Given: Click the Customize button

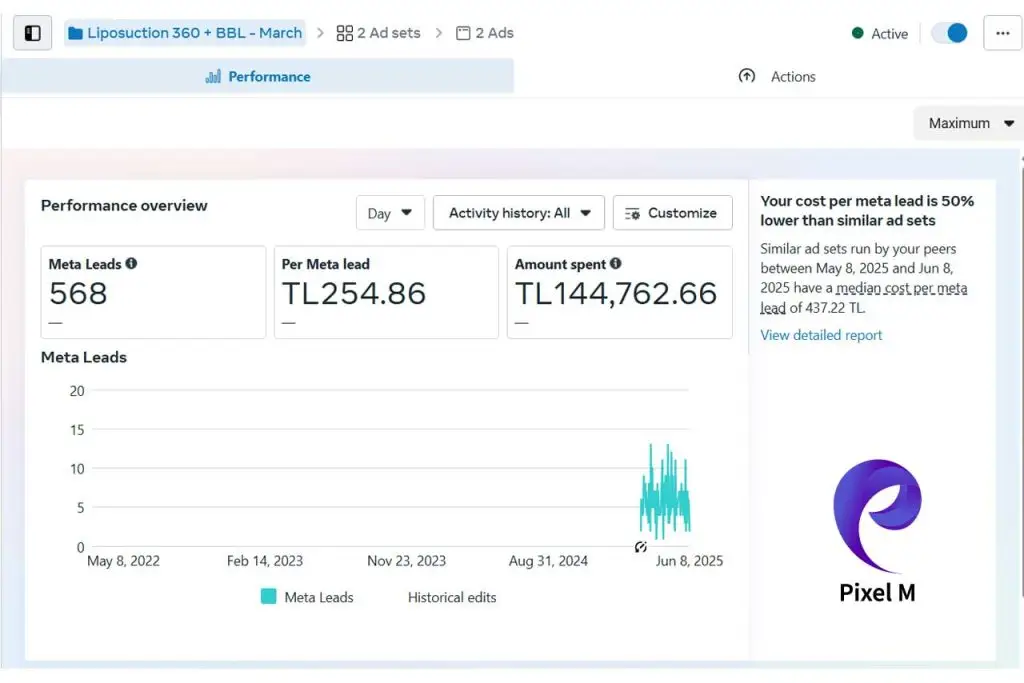Looking at the screenshot, I should click(x=672, y=212).
